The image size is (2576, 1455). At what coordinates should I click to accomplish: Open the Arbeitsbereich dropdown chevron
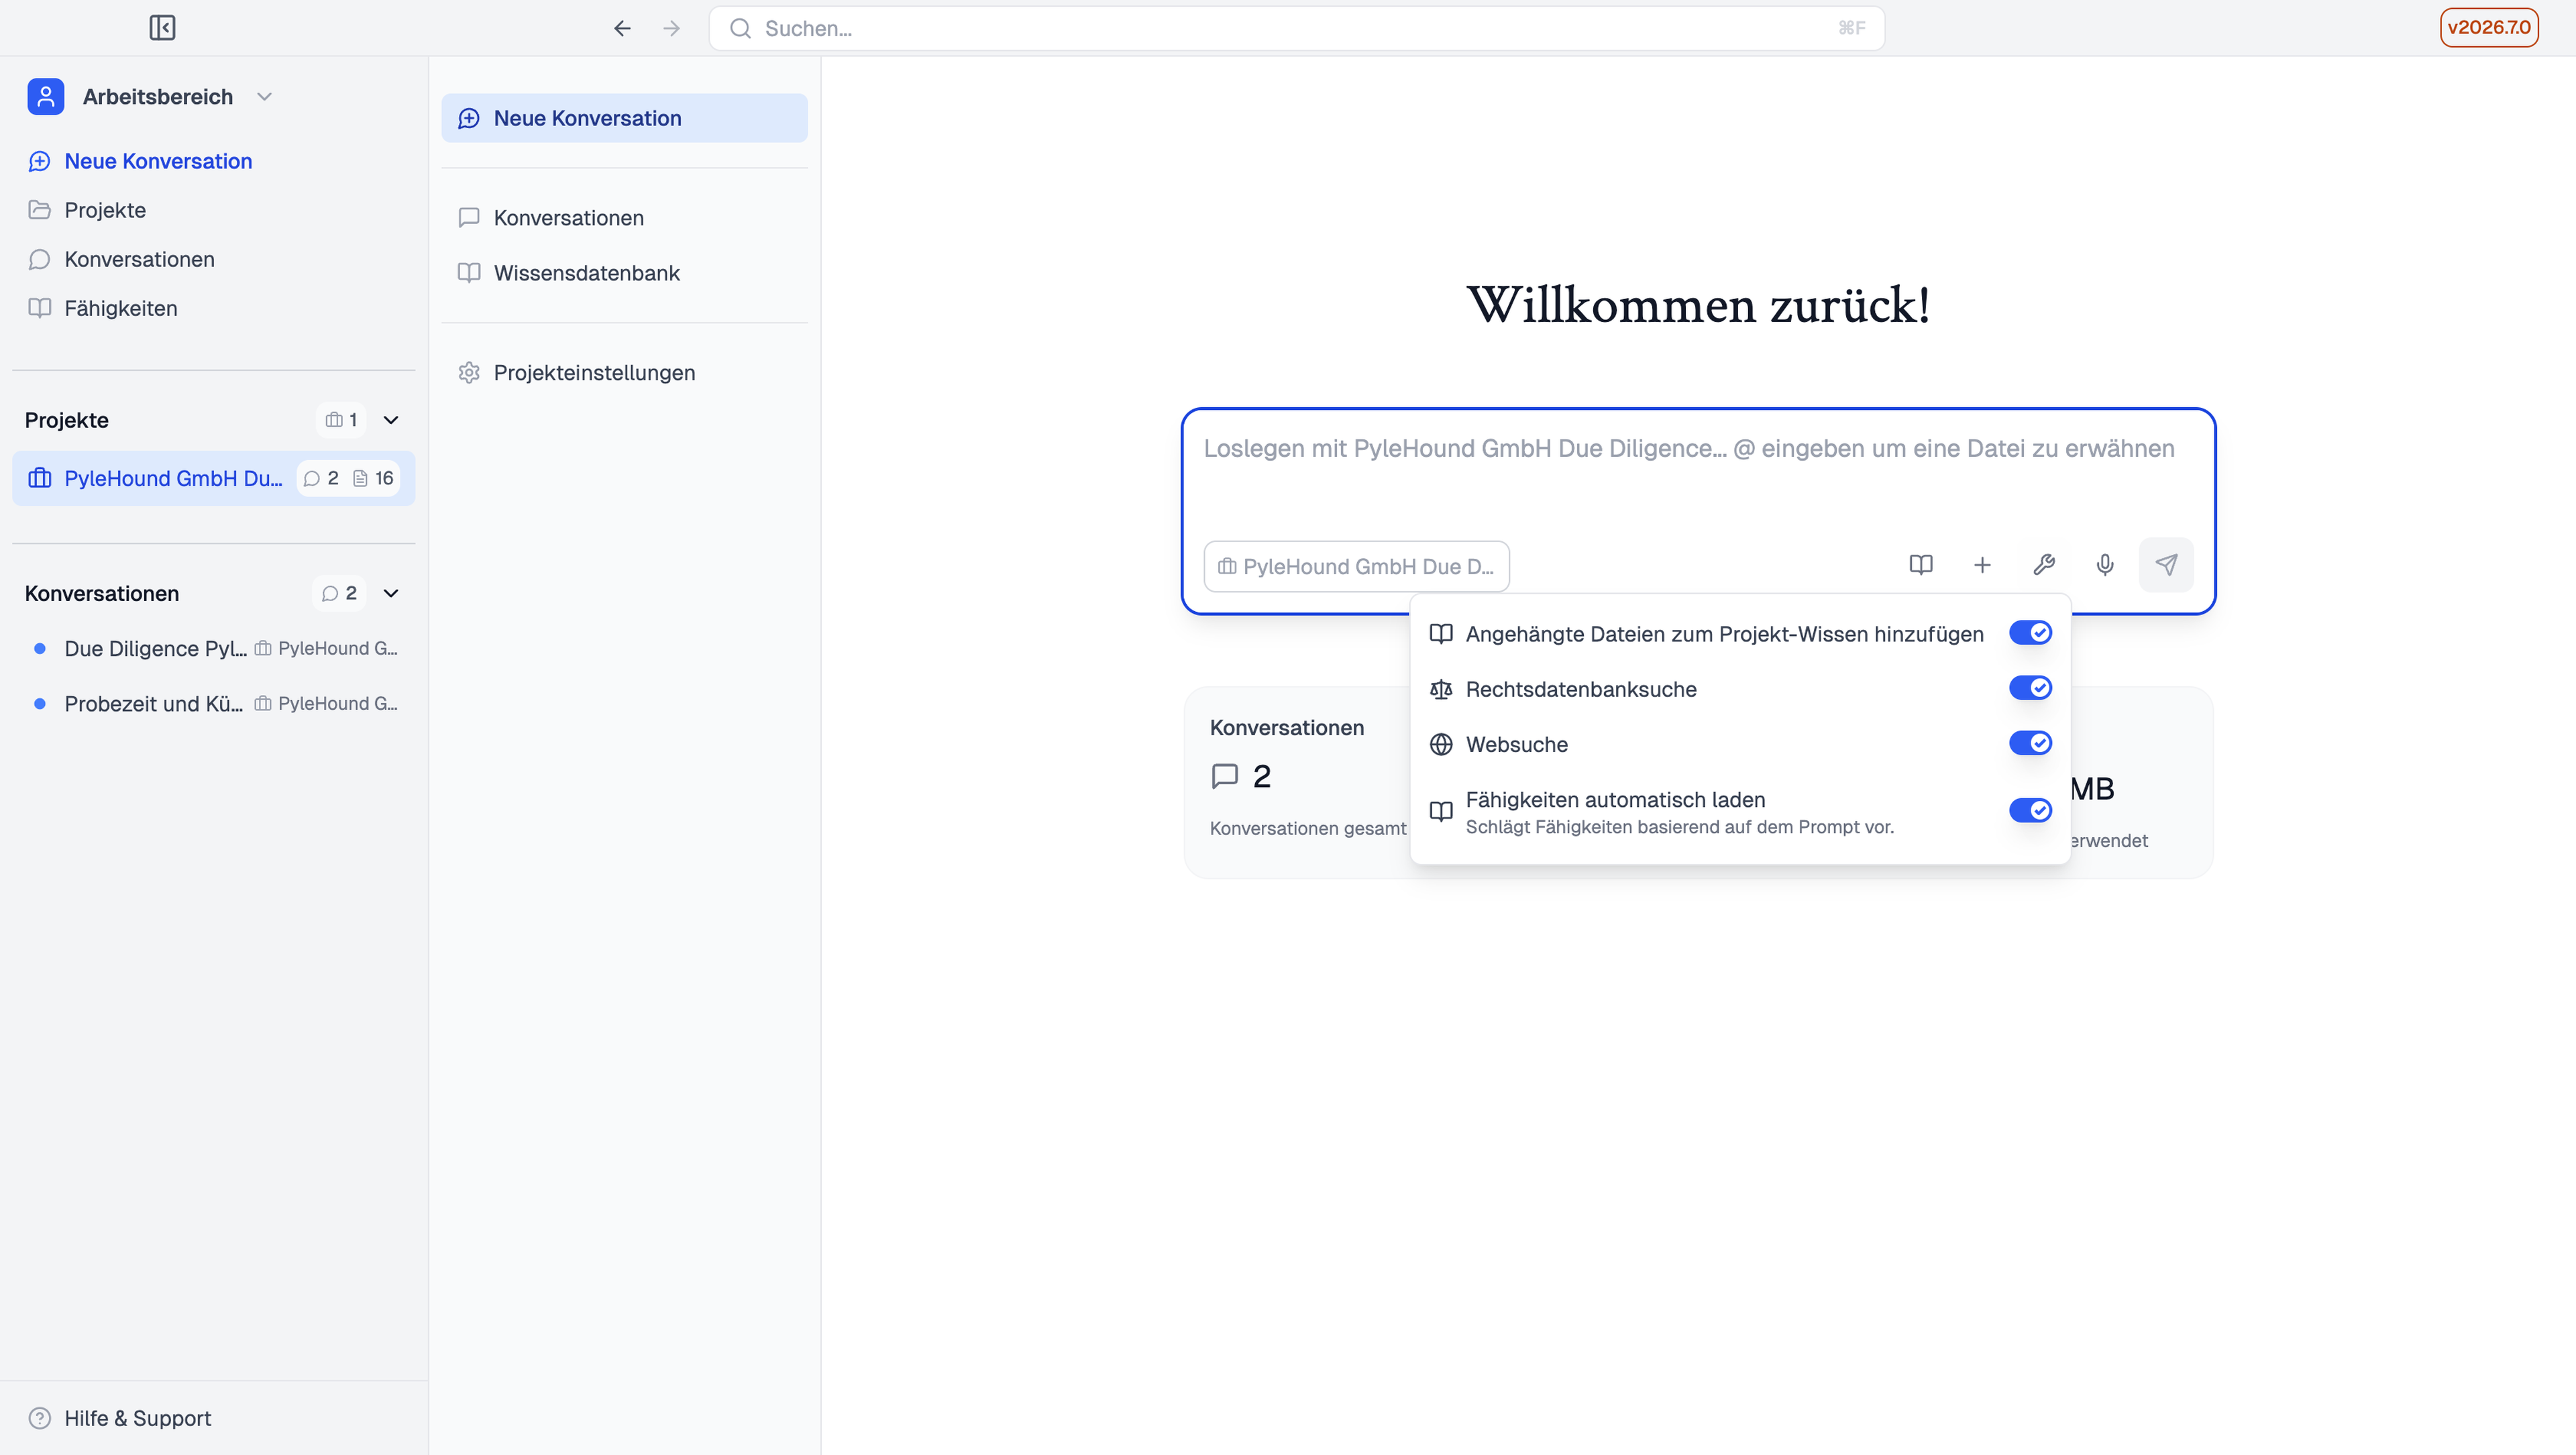coord(264,97)
